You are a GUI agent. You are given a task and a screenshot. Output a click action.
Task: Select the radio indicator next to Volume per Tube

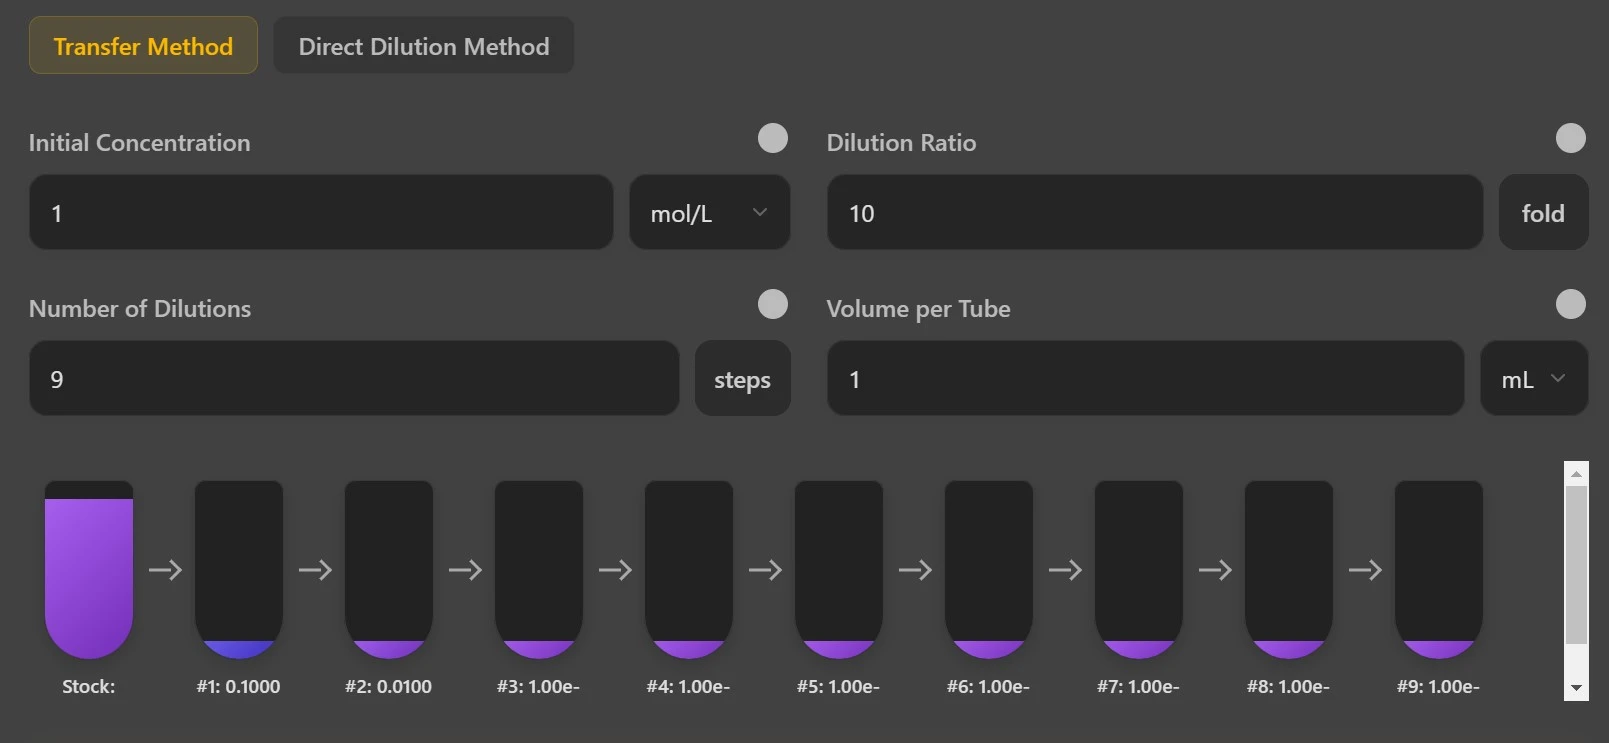click(x=1571, y=304)
